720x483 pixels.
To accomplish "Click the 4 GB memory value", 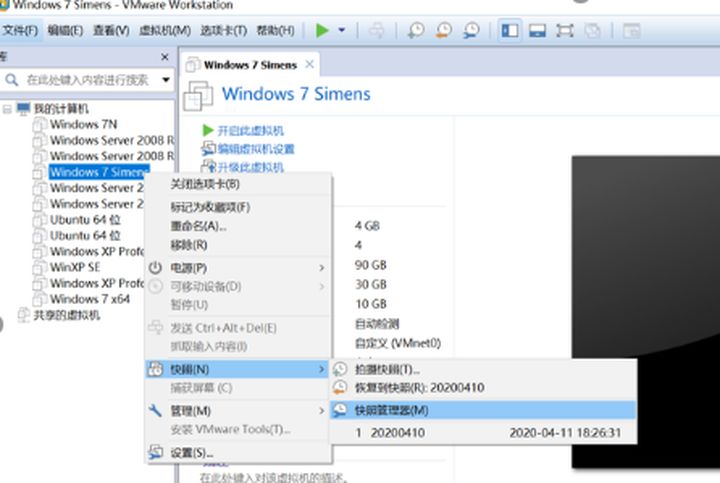I will point(367,226).
